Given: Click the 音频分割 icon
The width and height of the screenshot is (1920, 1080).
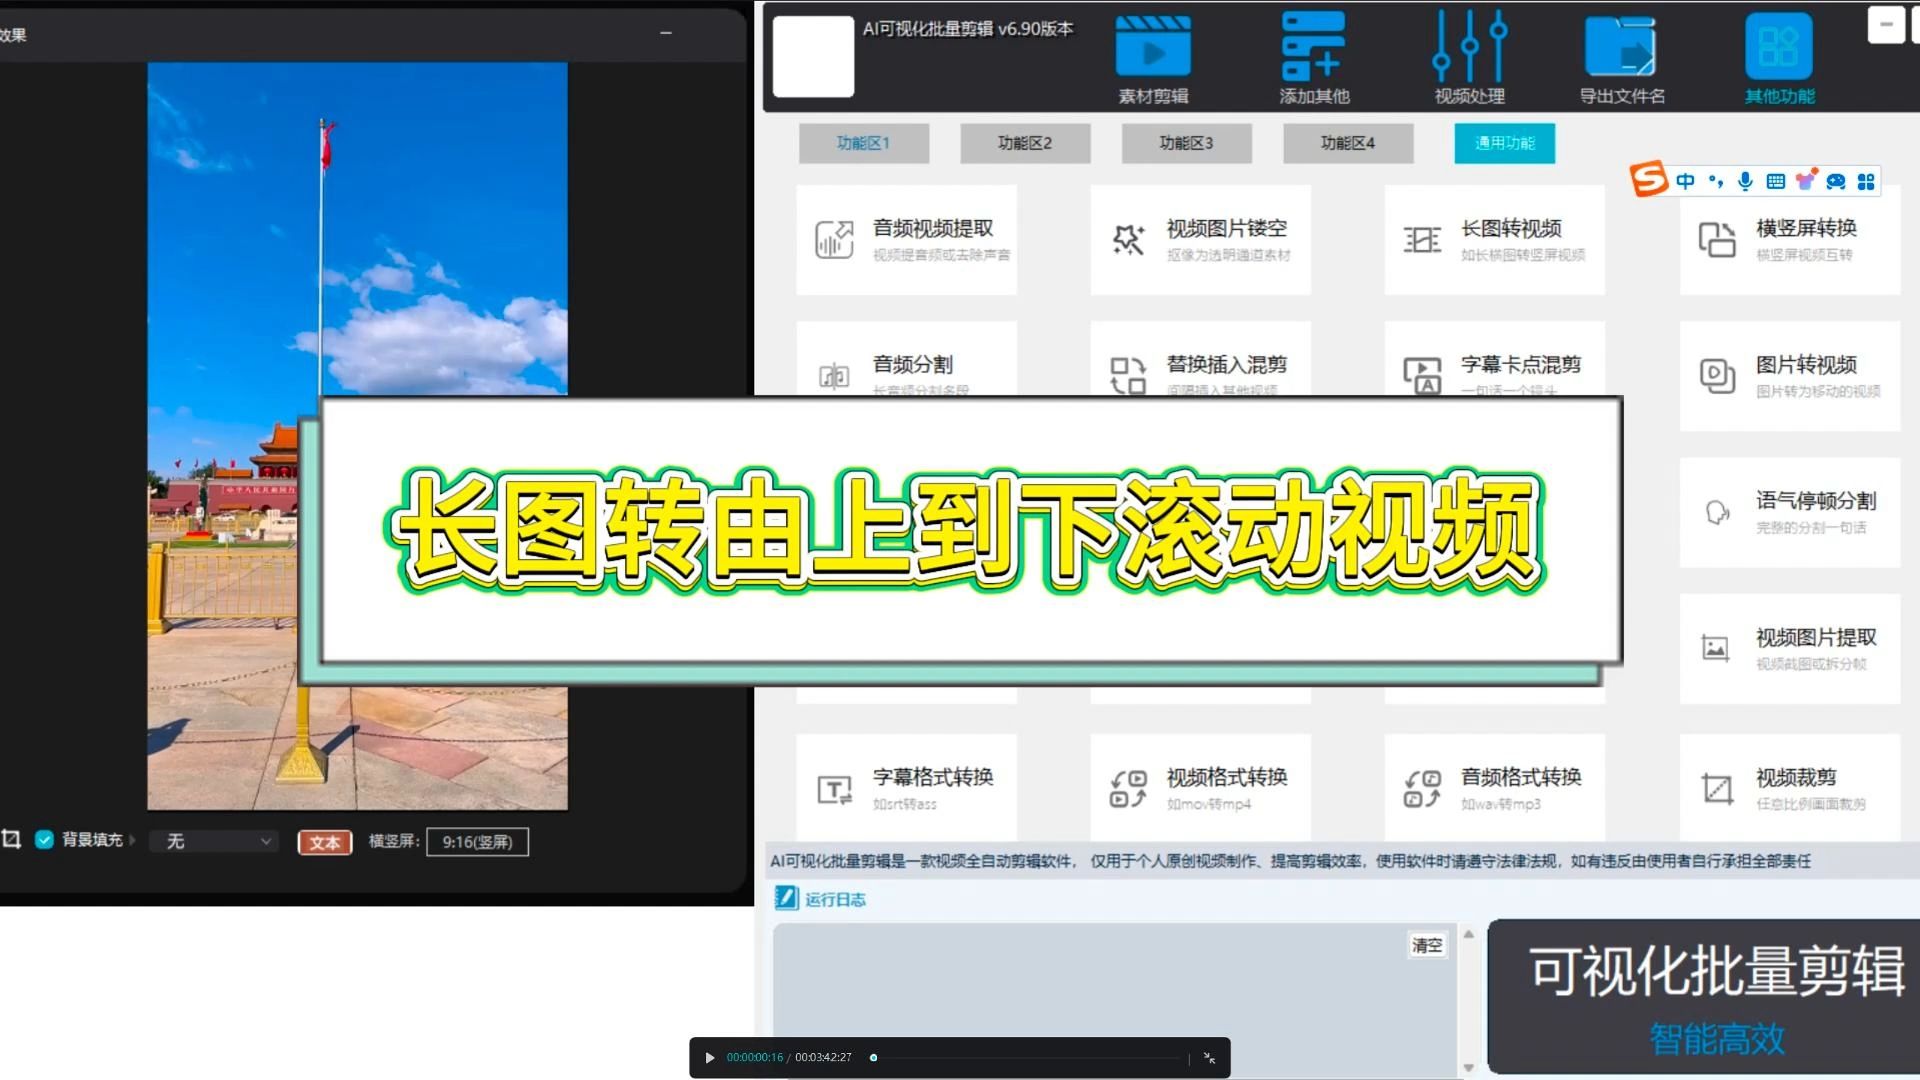Looking at the screenshot, I should (834, 376).
